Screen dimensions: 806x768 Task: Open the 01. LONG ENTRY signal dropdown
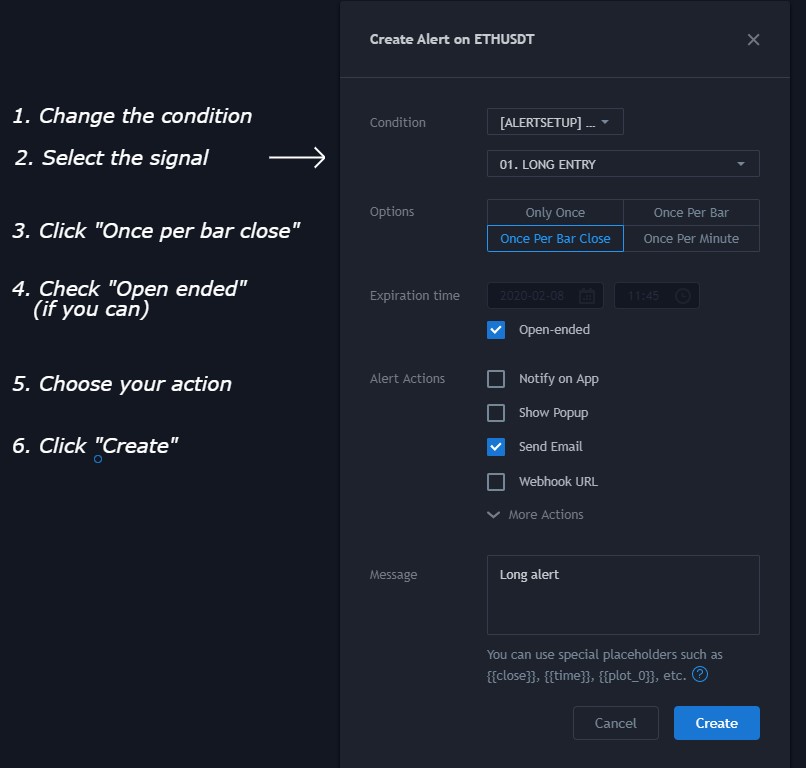623,164
